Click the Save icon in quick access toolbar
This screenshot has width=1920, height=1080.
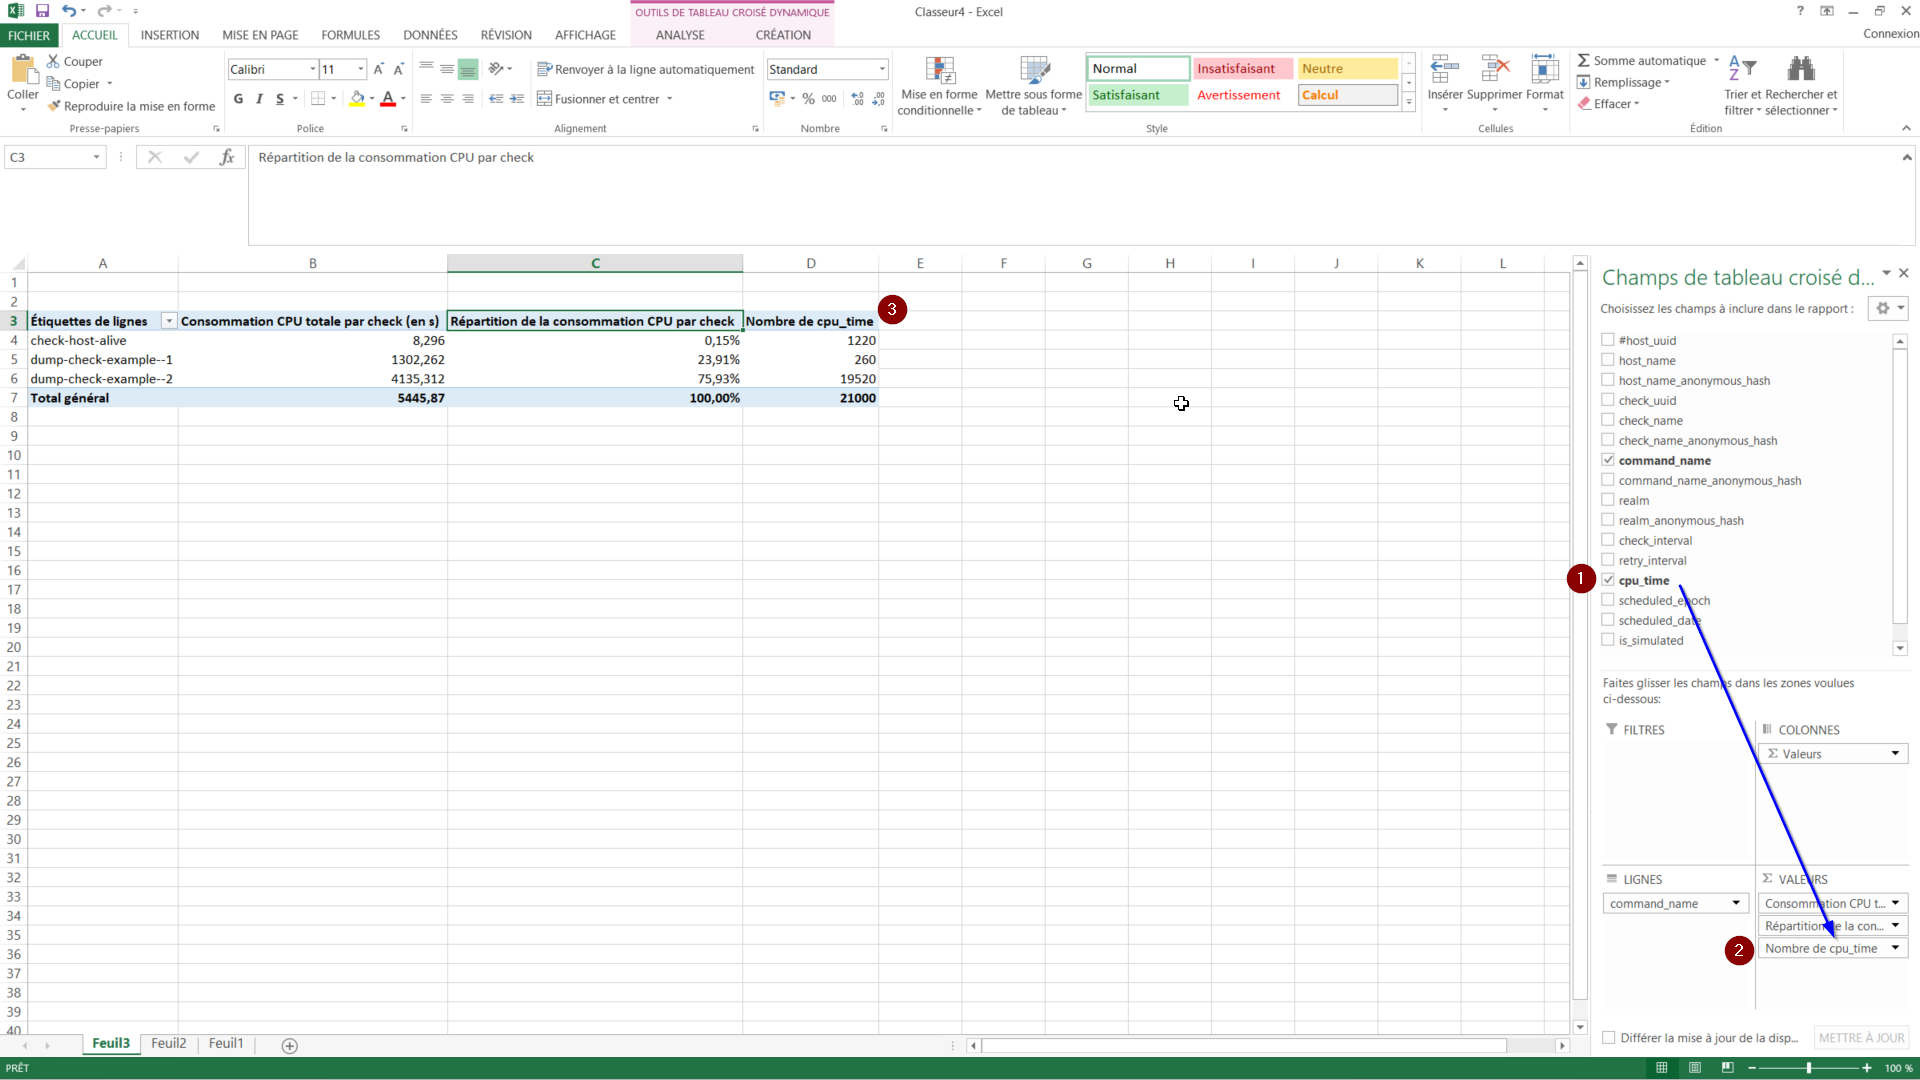pyautogui.click(x=42, y=11)
